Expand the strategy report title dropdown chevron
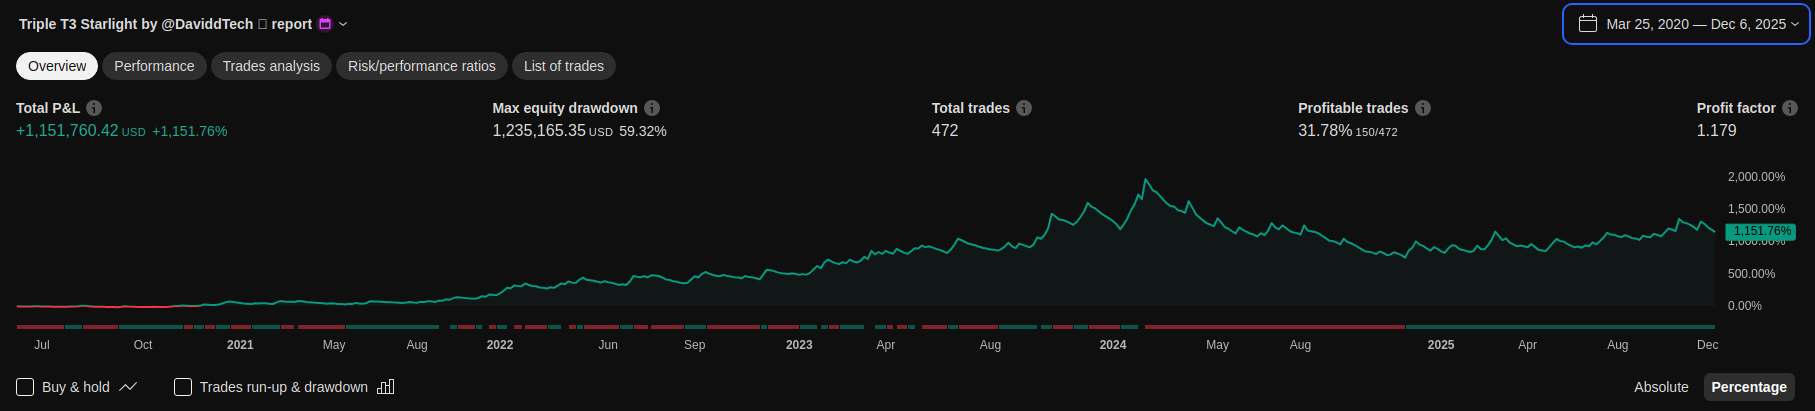The width and height of the screenshot is (1815, 411). 344,24
